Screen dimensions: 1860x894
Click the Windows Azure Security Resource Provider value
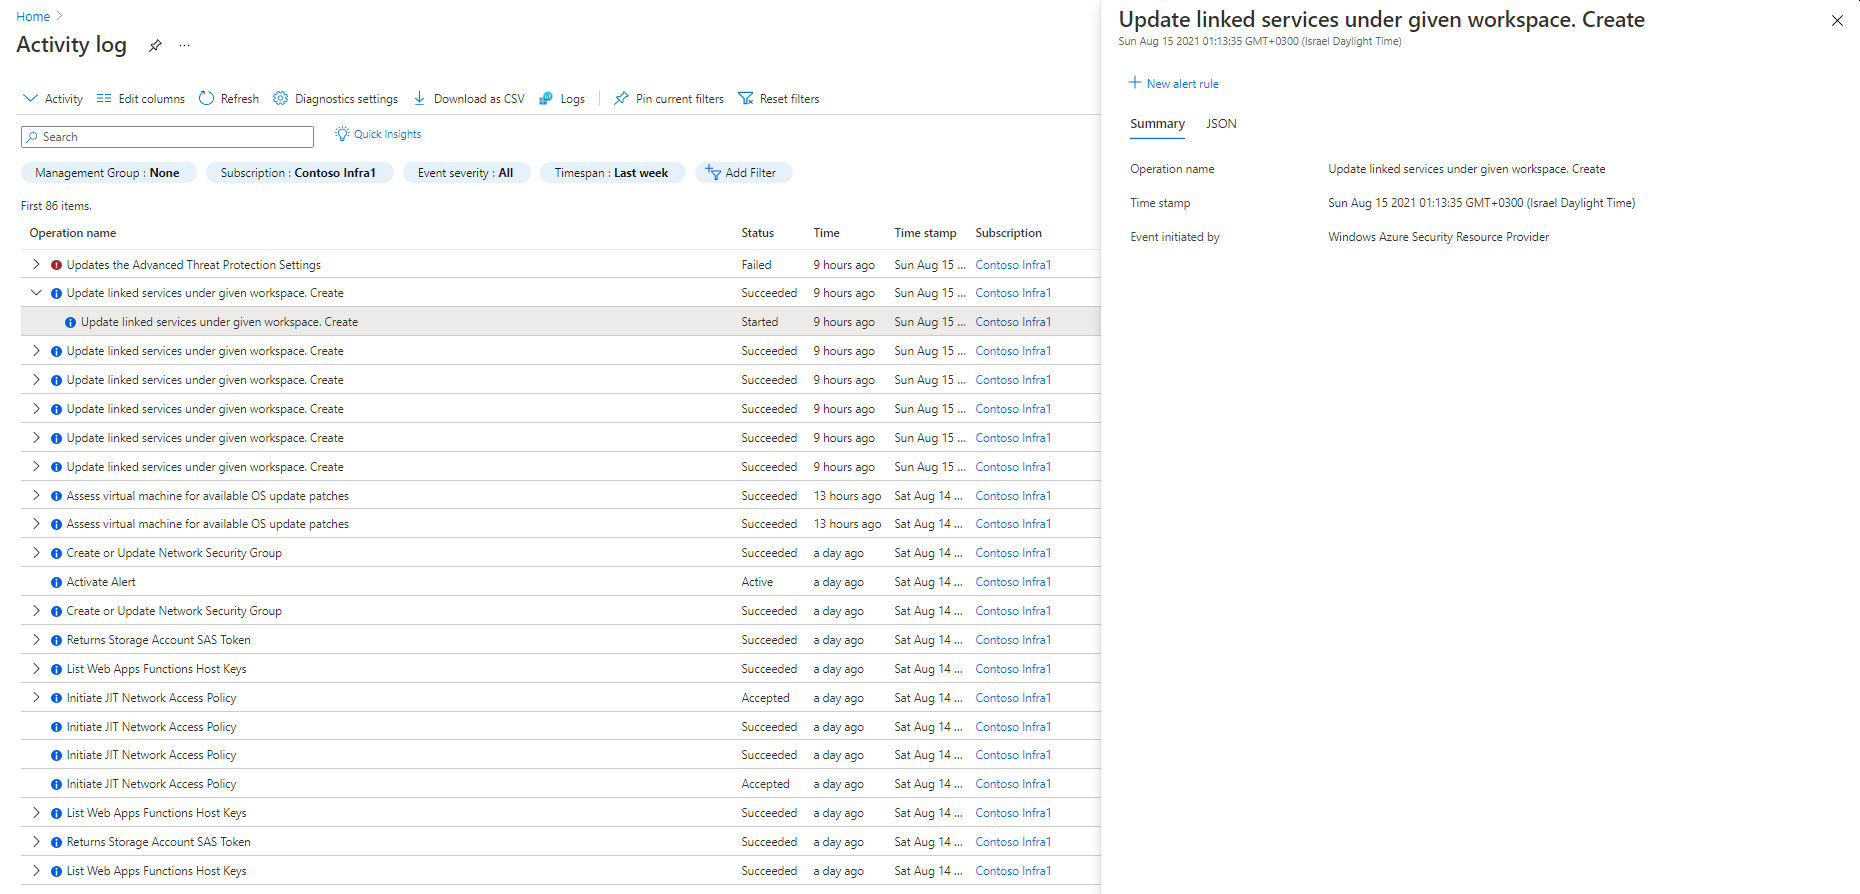pos(1438,237)
